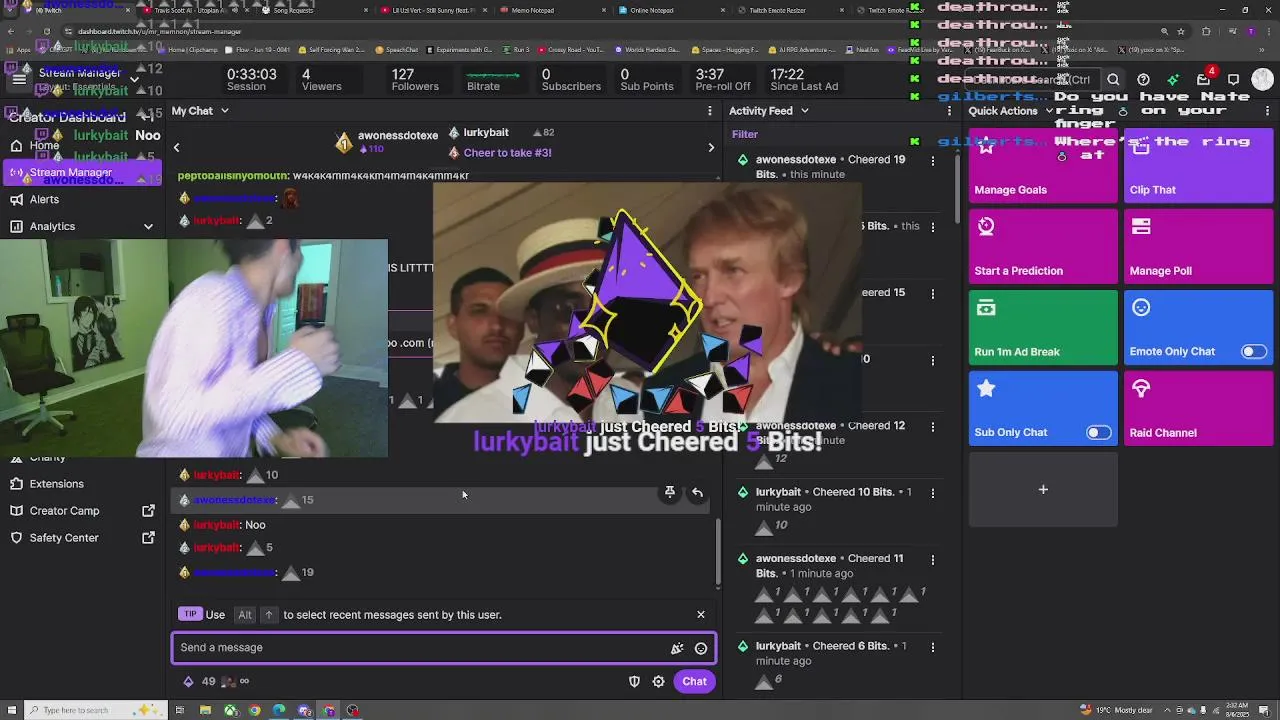
Task: Click the Bits diamond icon below chat
Action: [x=188, y=681]
